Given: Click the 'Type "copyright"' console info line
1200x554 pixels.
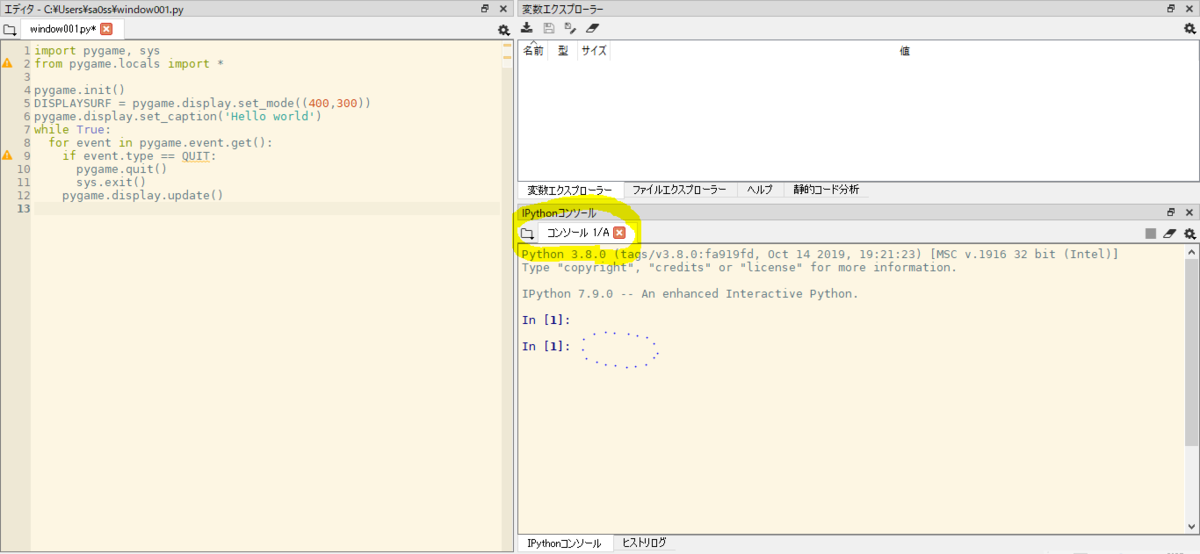Looking at the screenshot, I should click(739, 268).
